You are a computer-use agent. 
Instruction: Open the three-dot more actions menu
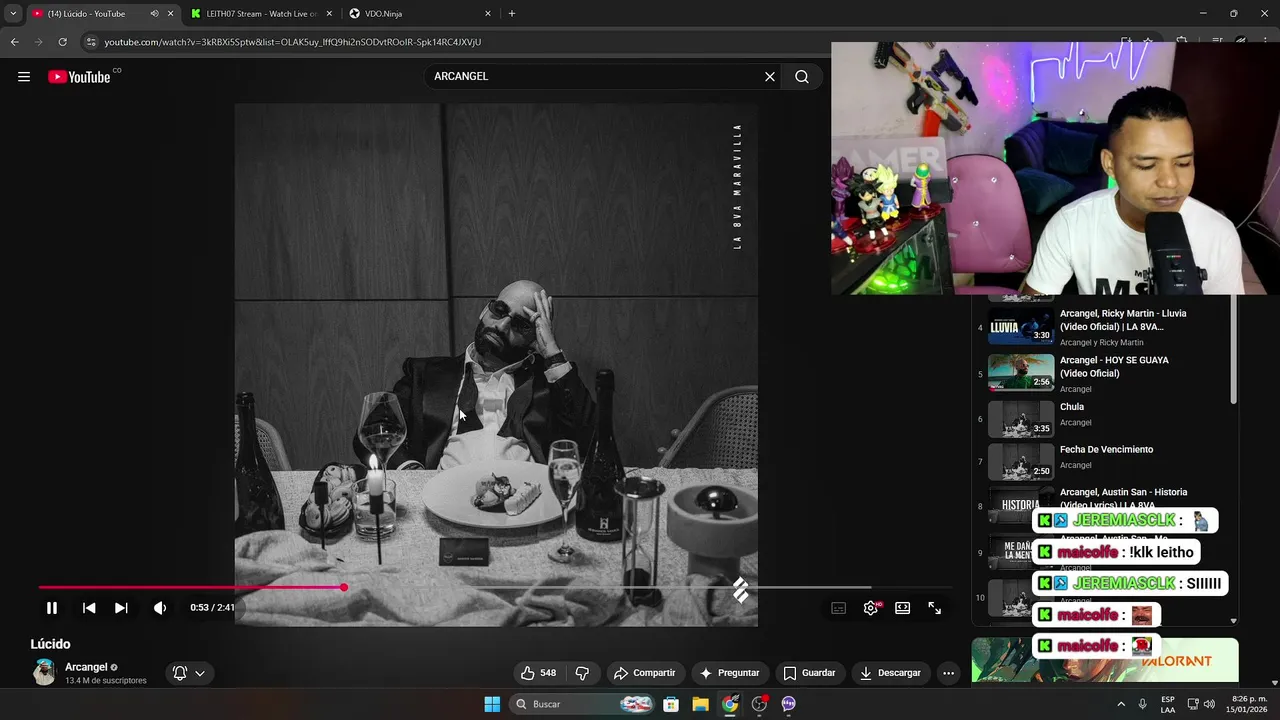tap(949, 673)
